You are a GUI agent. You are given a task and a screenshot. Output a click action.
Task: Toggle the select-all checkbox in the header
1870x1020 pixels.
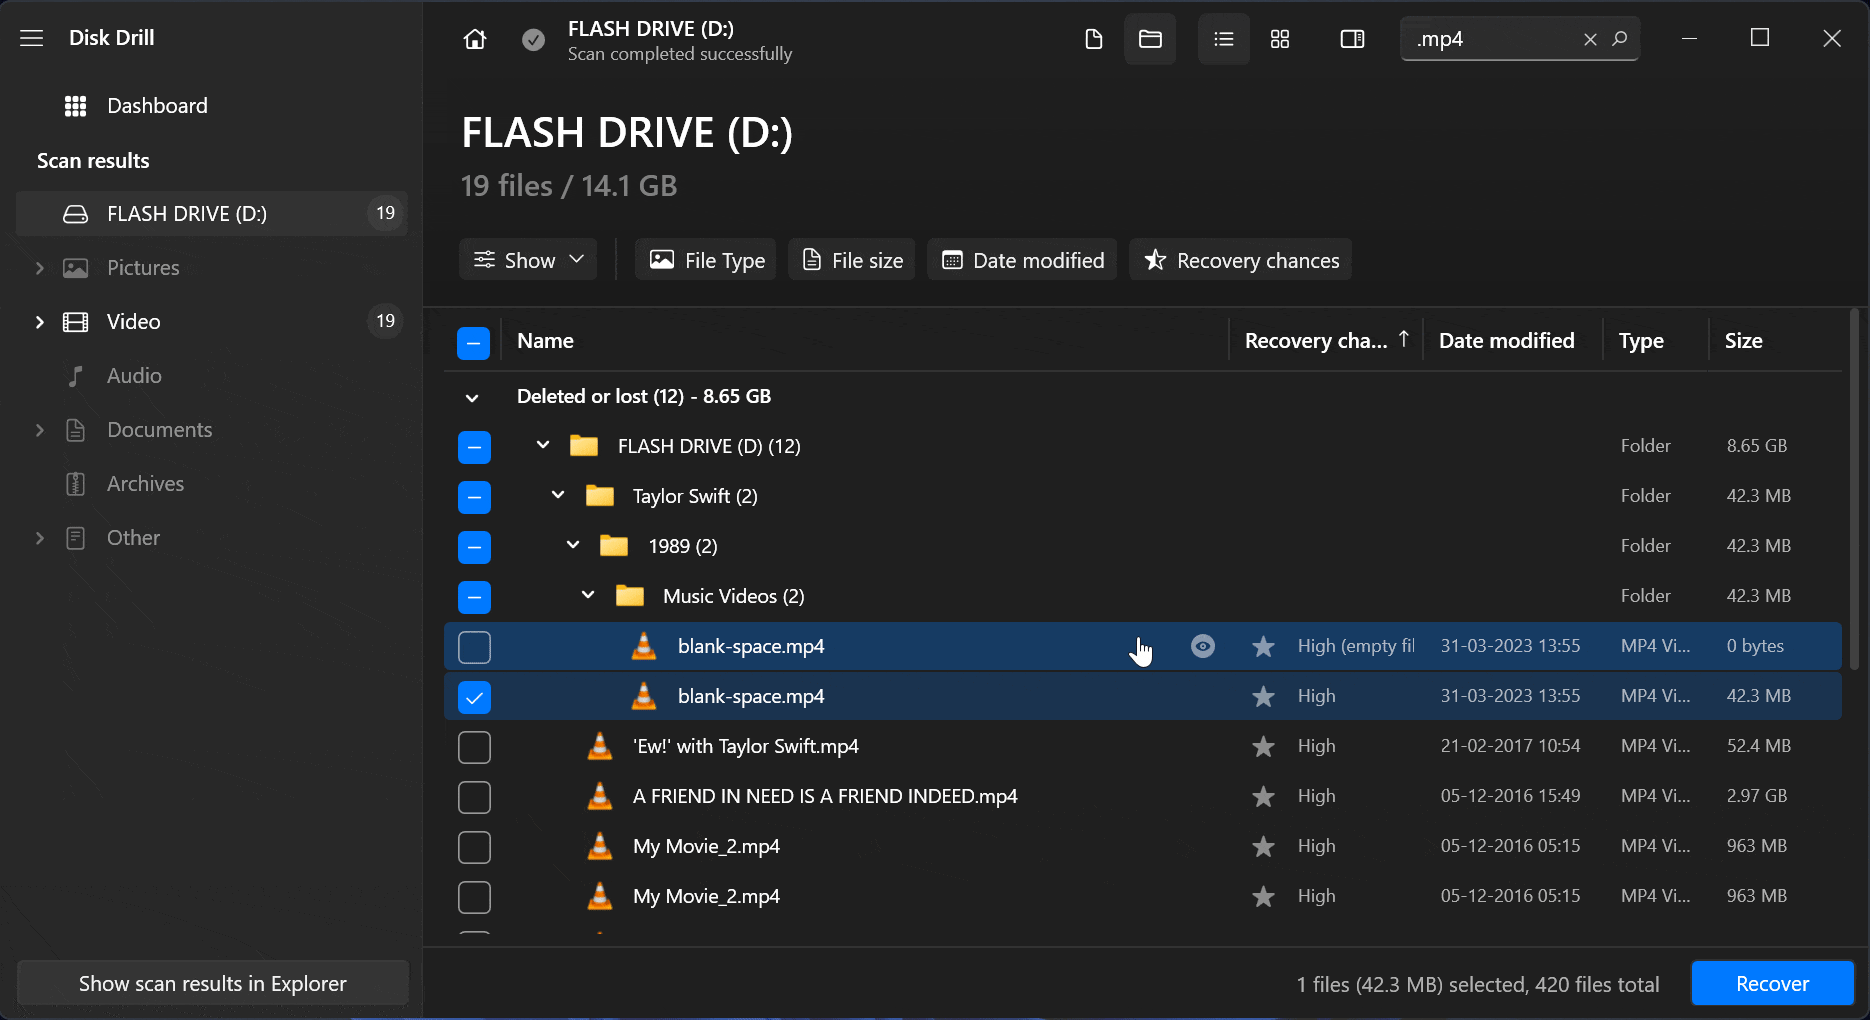pos(473,342)
